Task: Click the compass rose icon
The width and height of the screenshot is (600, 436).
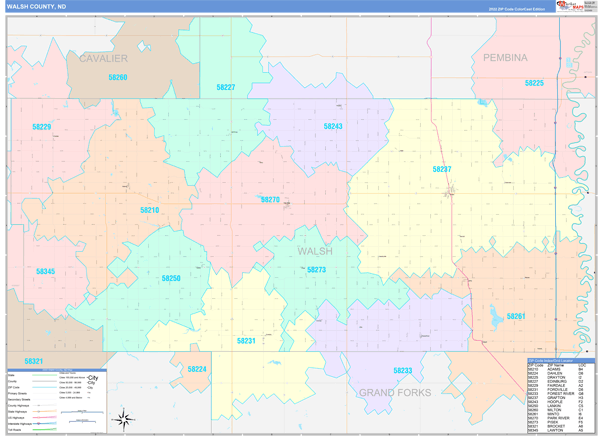Action: [x=122, y=420]
